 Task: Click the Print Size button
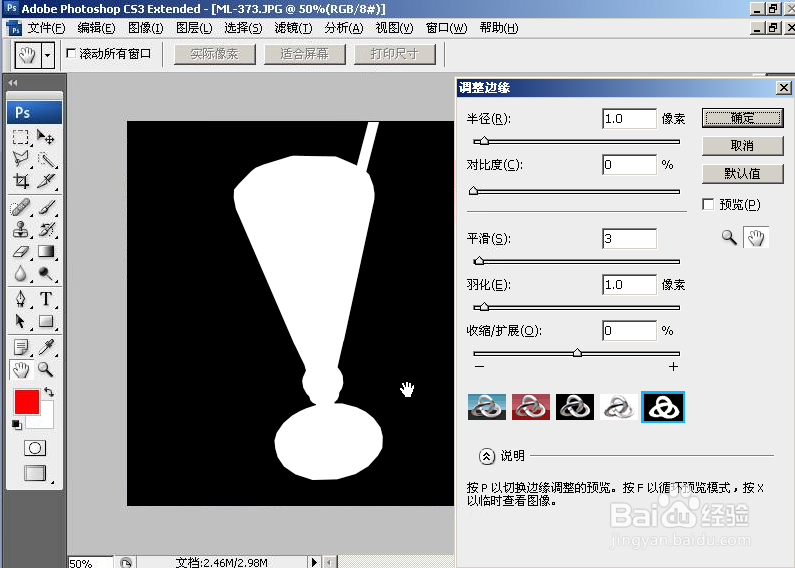coord(395,54)
